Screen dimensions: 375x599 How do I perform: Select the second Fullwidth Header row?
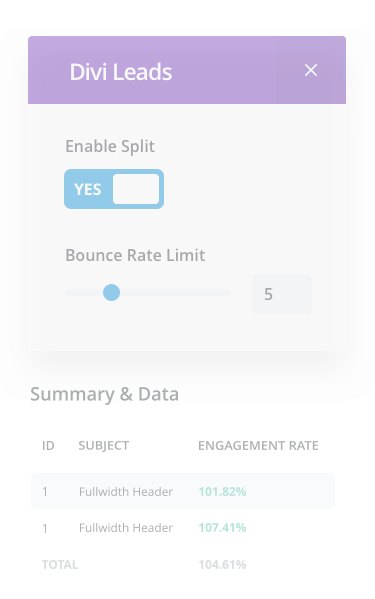[x=183, y=528]
